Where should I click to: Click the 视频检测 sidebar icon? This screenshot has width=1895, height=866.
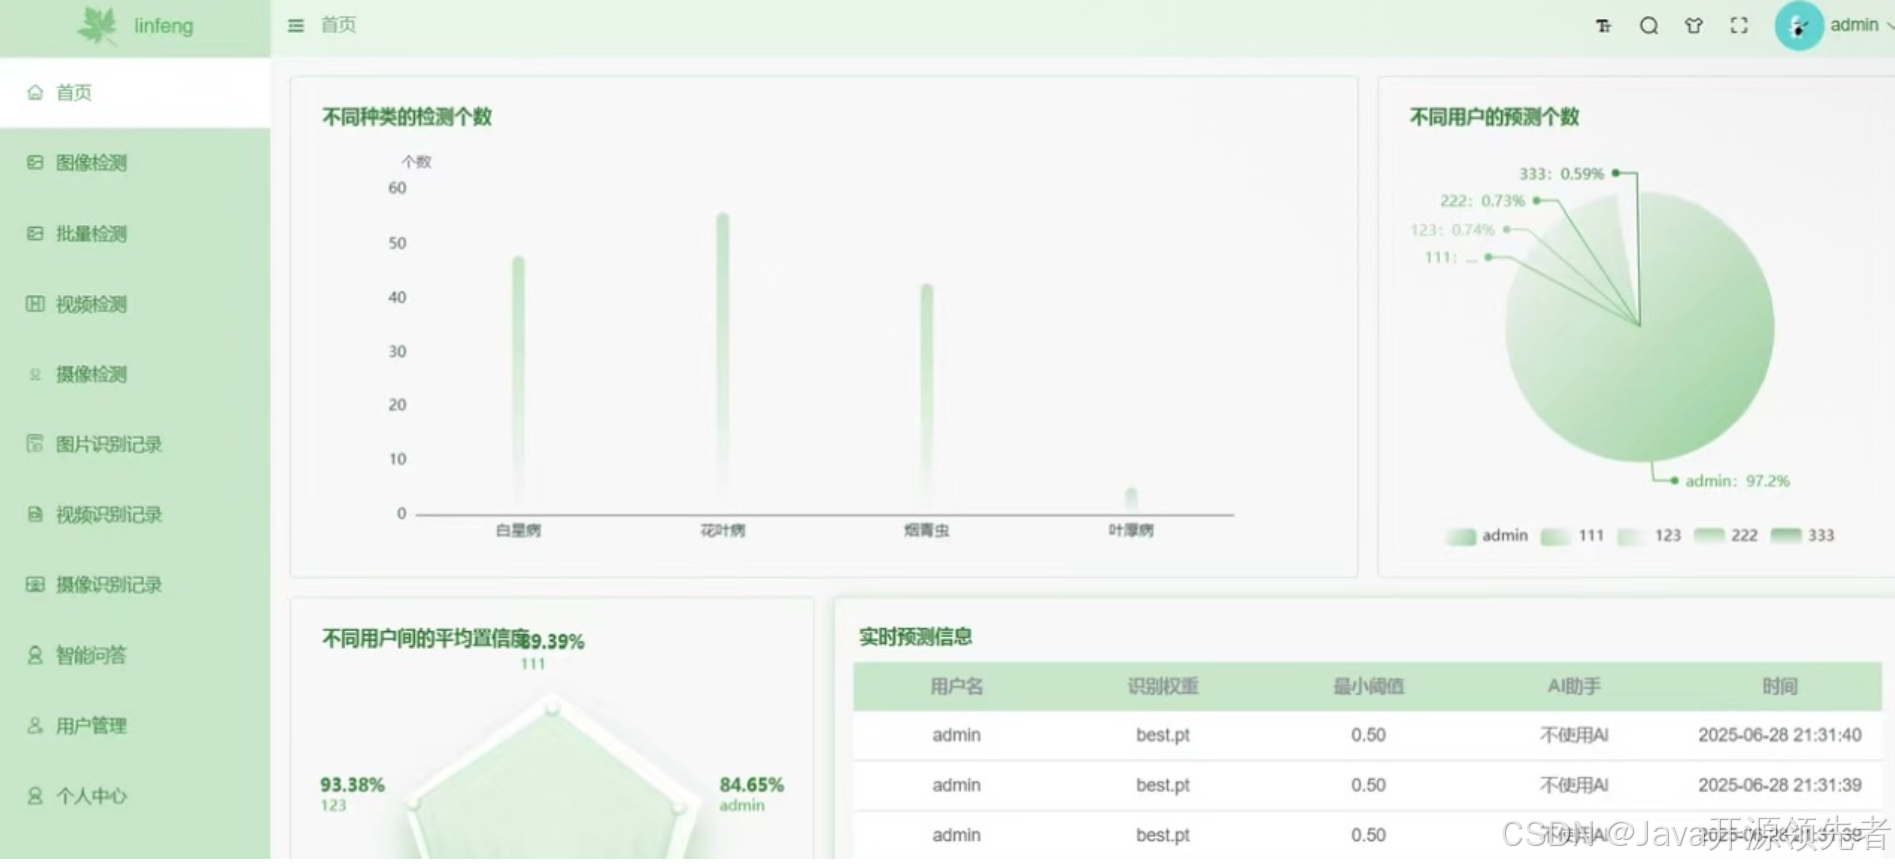[x=35, y=304]
